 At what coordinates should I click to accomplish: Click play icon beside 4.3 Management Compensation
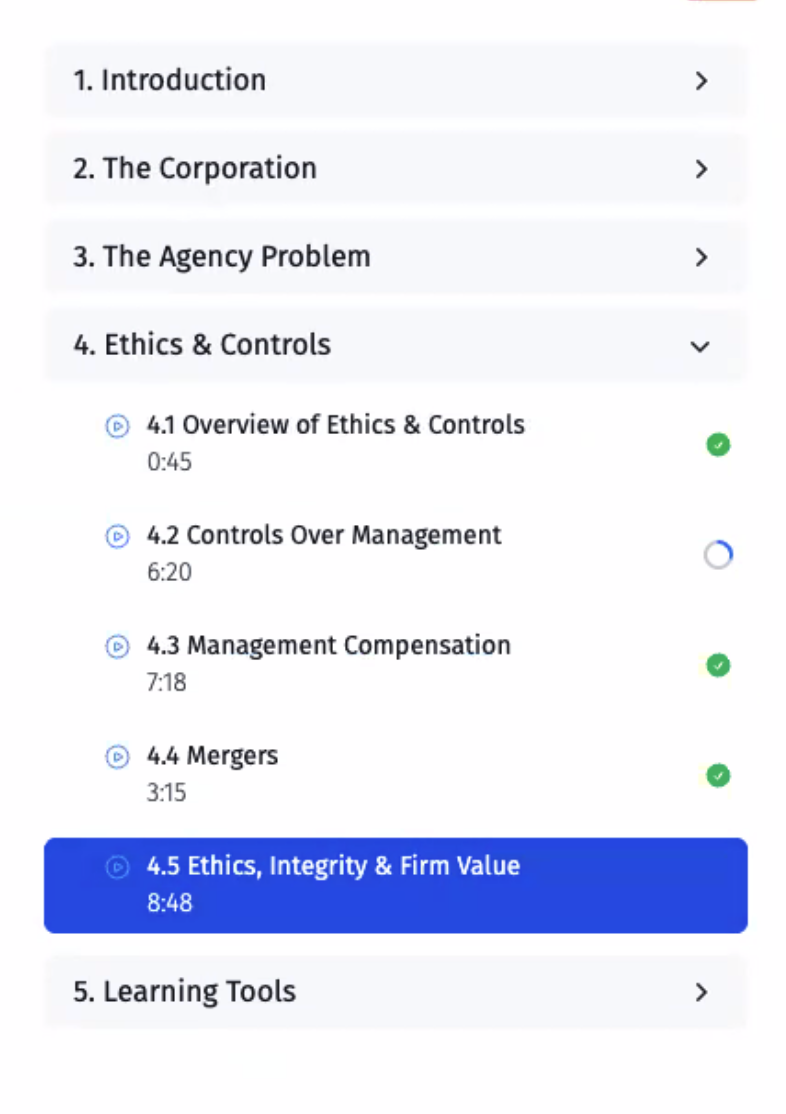tap(117, 646)
